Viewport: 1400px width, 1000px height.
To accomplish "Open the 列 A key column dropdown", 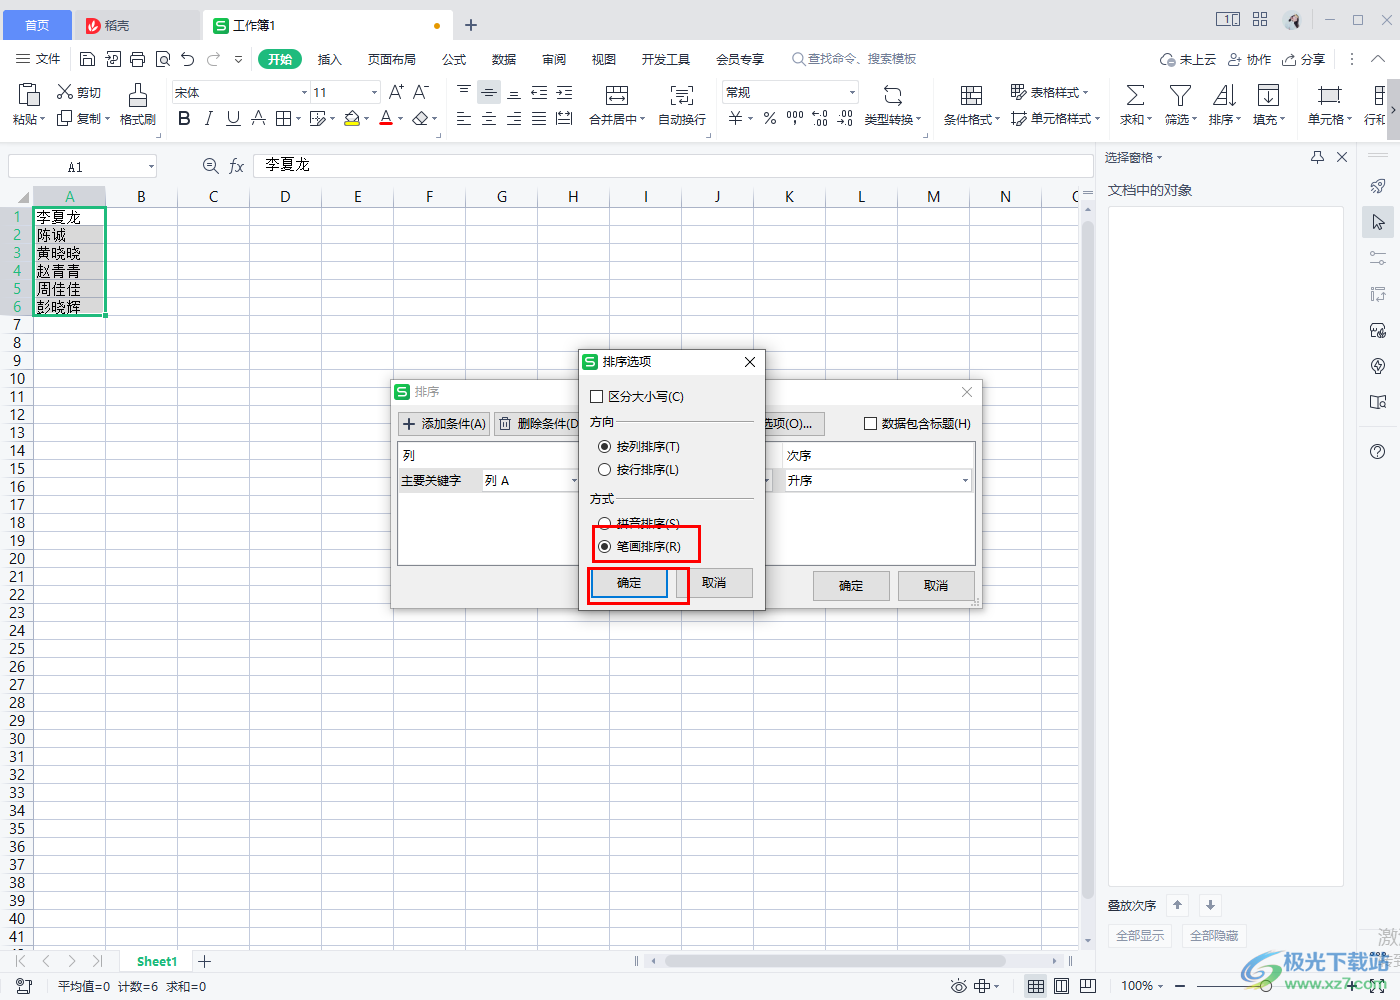I will pyautogui.click(x=573, y=481).
